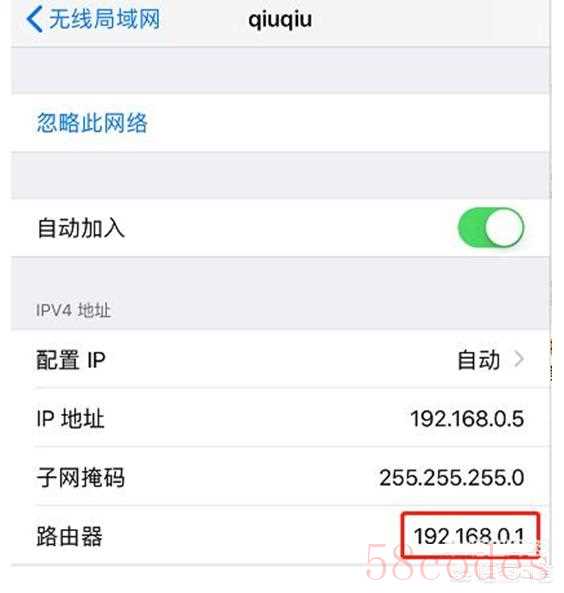Select the 子网掩码 row label
564x593 pixels.
tap(81, 478)
